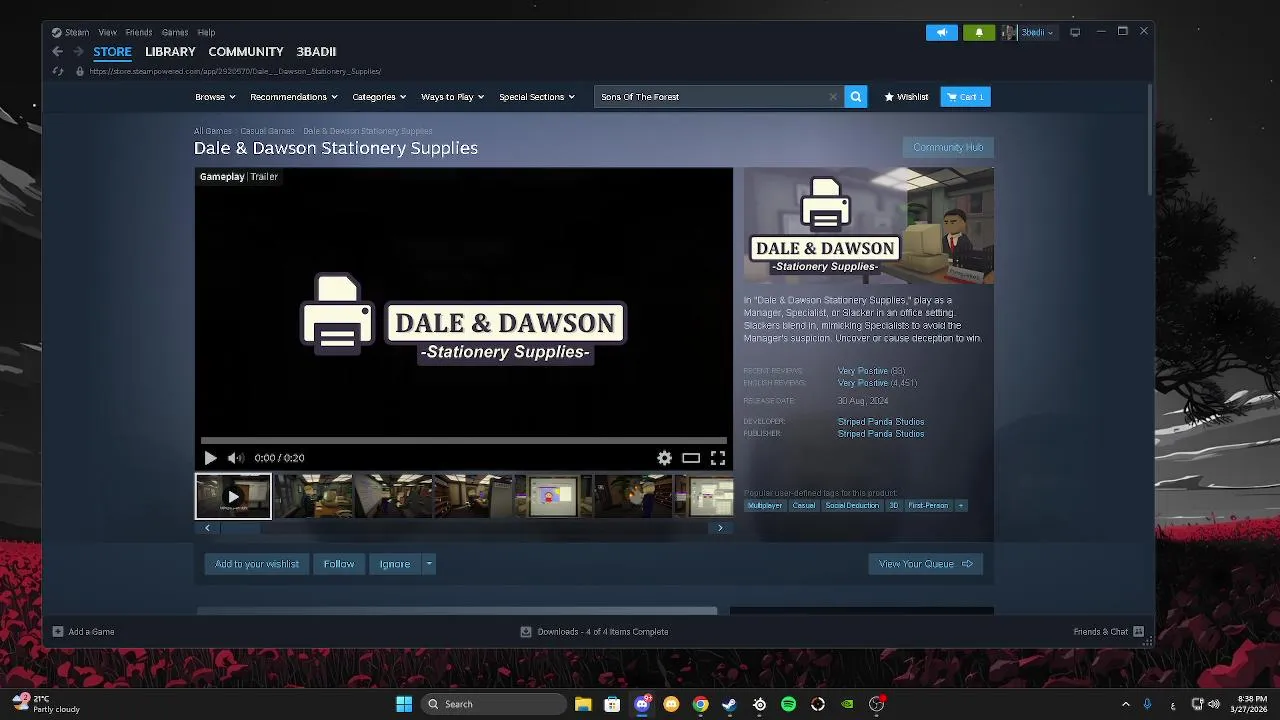Screen dimensions: 1280x720
Task: View Your Queue
Action: (925, 564)
